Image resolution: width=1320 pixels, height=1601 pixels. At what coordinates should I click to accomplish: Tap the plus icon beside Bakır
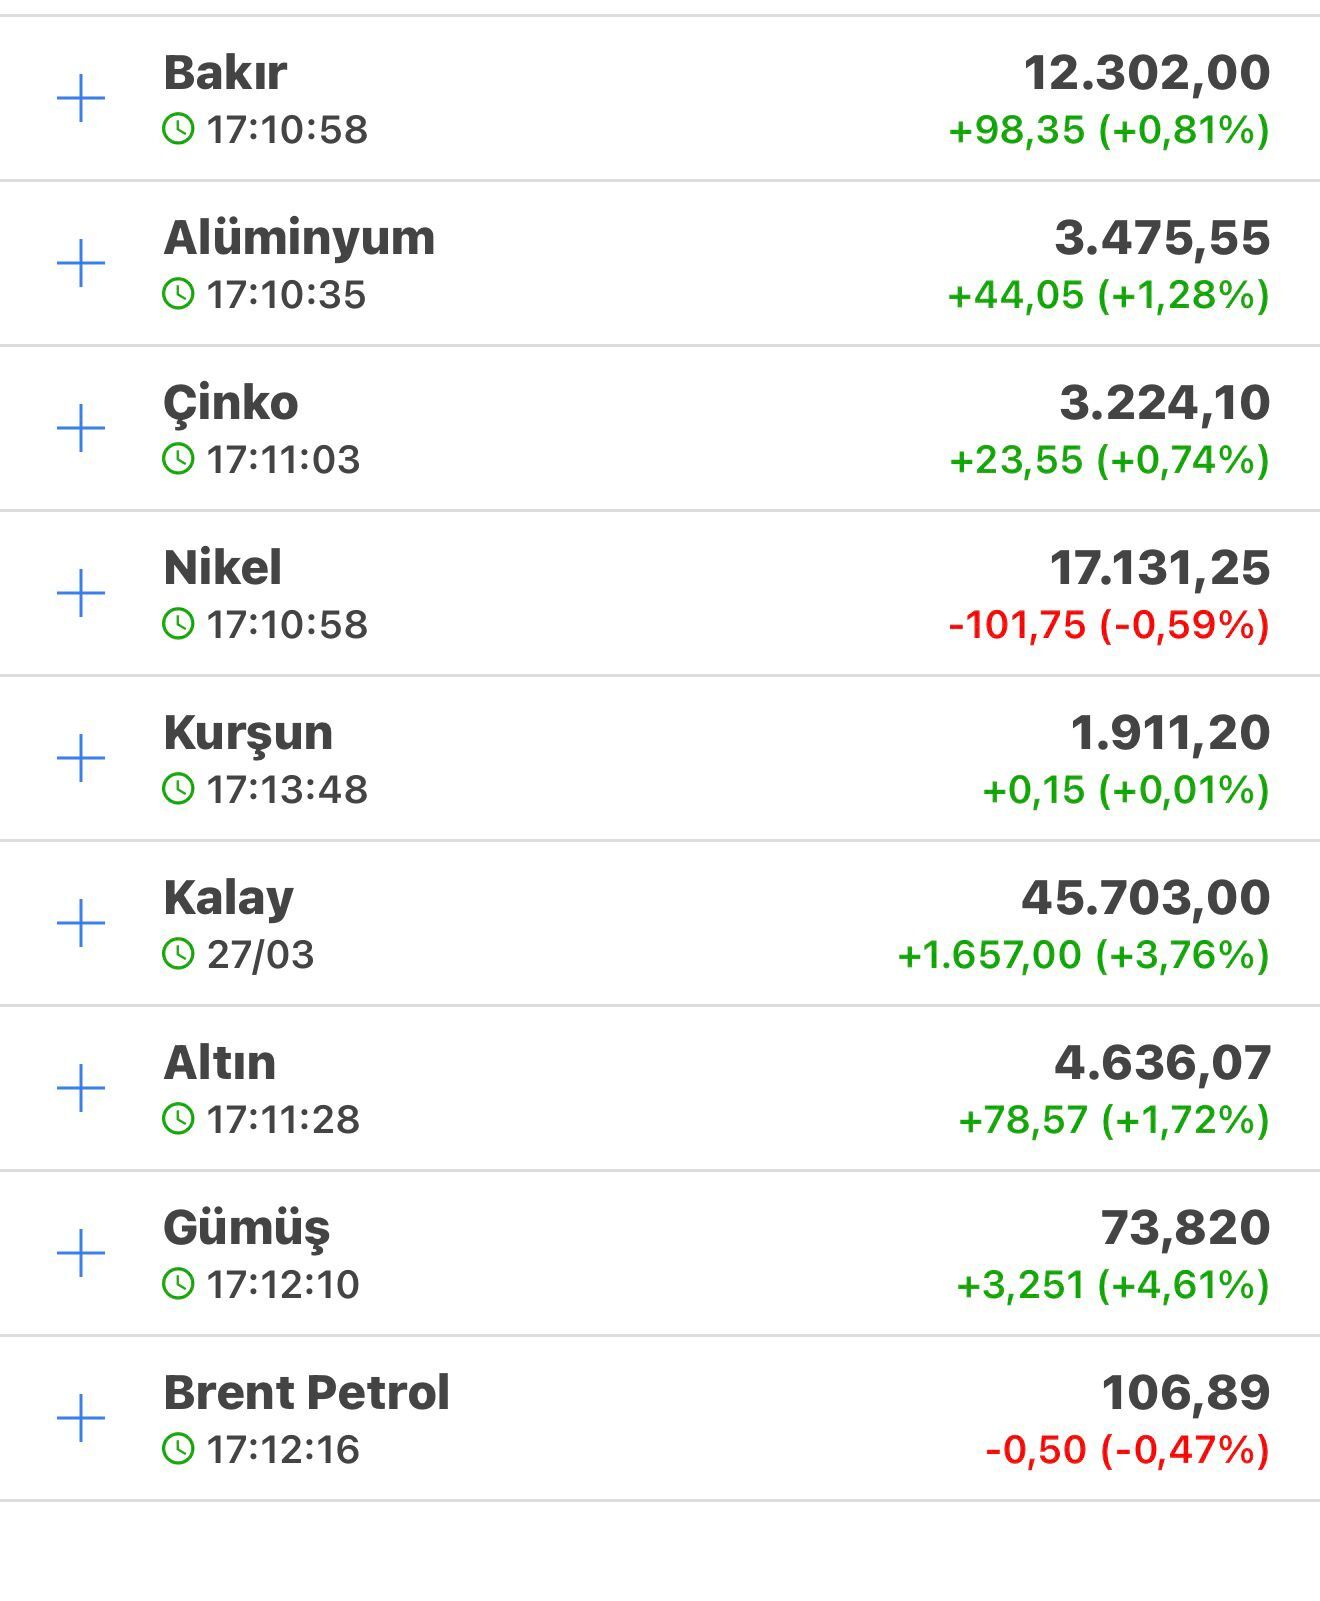coord(81,99)
